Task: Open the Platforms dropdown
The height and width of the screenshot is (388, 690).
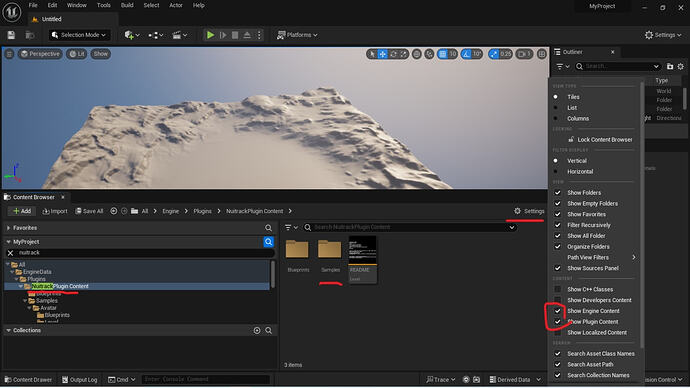Action: (297, 35)
